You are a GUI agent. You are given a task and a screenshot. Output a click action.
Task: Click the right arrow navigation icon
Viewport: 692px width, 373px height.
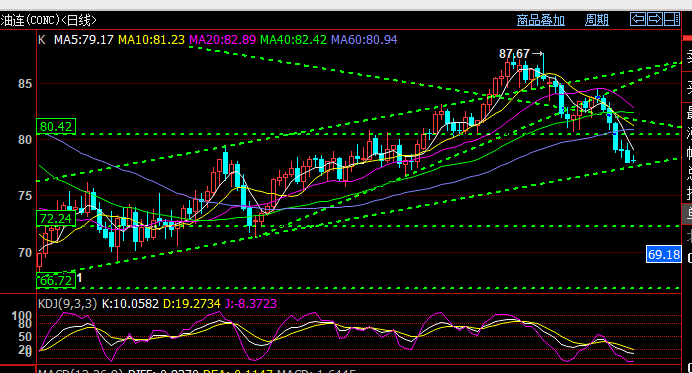(x=655, y=19)
